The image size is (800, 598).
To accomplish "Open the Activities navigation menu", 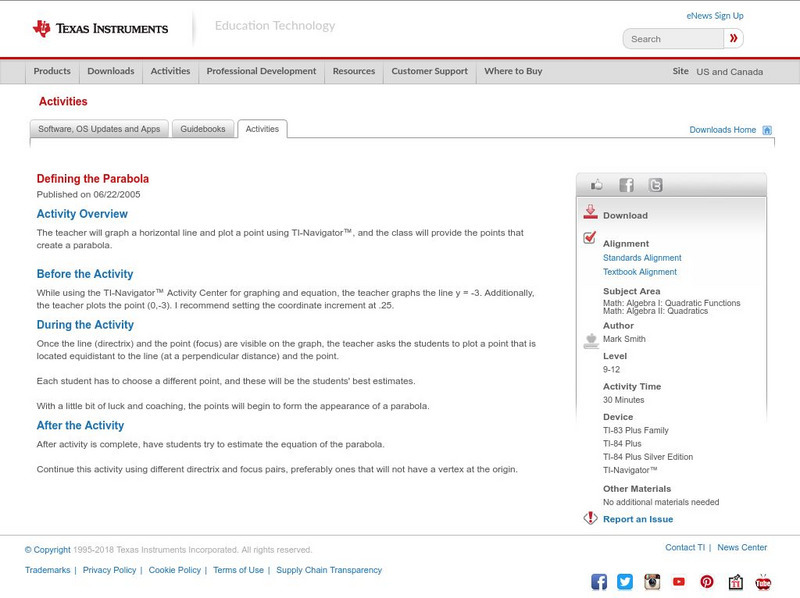I will click(170, 71).
